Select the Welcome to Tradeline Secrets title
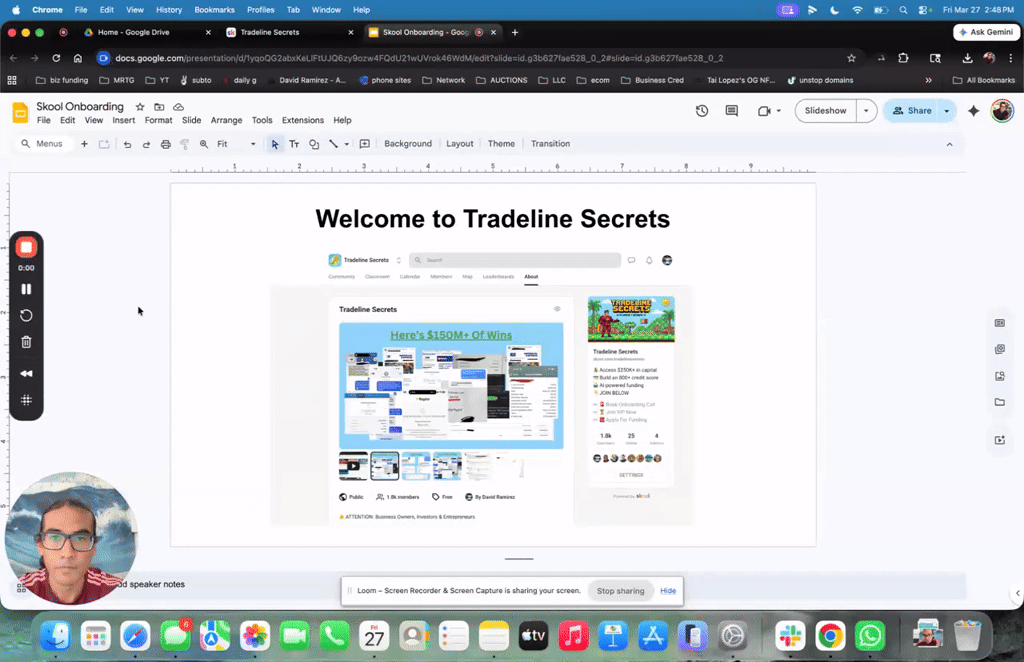Viewport: 1024px width, 662px height. pyautogui.click(x=492, y=219)
